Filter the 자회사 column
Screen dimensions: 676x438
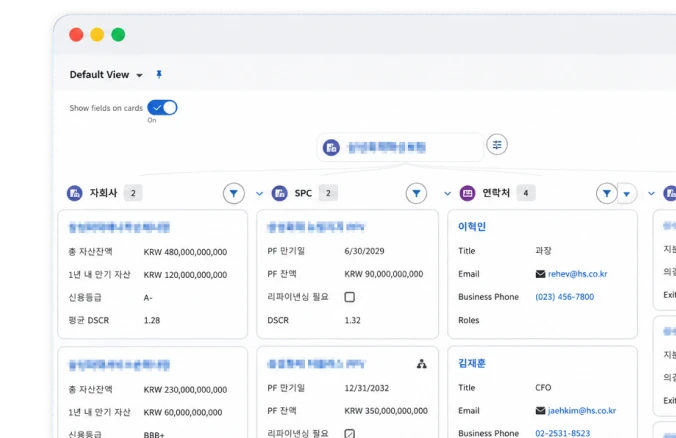tap(234, 194)
